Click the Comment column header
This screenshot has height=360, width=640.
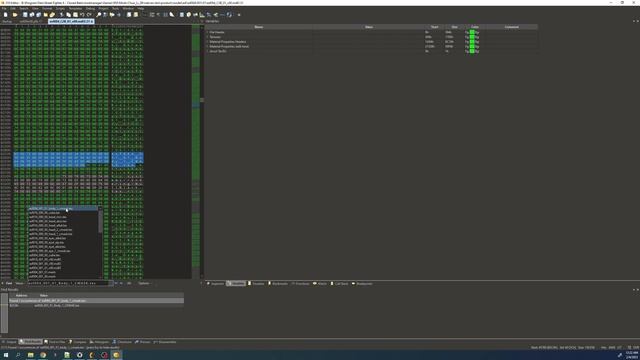pyautogui.click(x=511, y=27)
